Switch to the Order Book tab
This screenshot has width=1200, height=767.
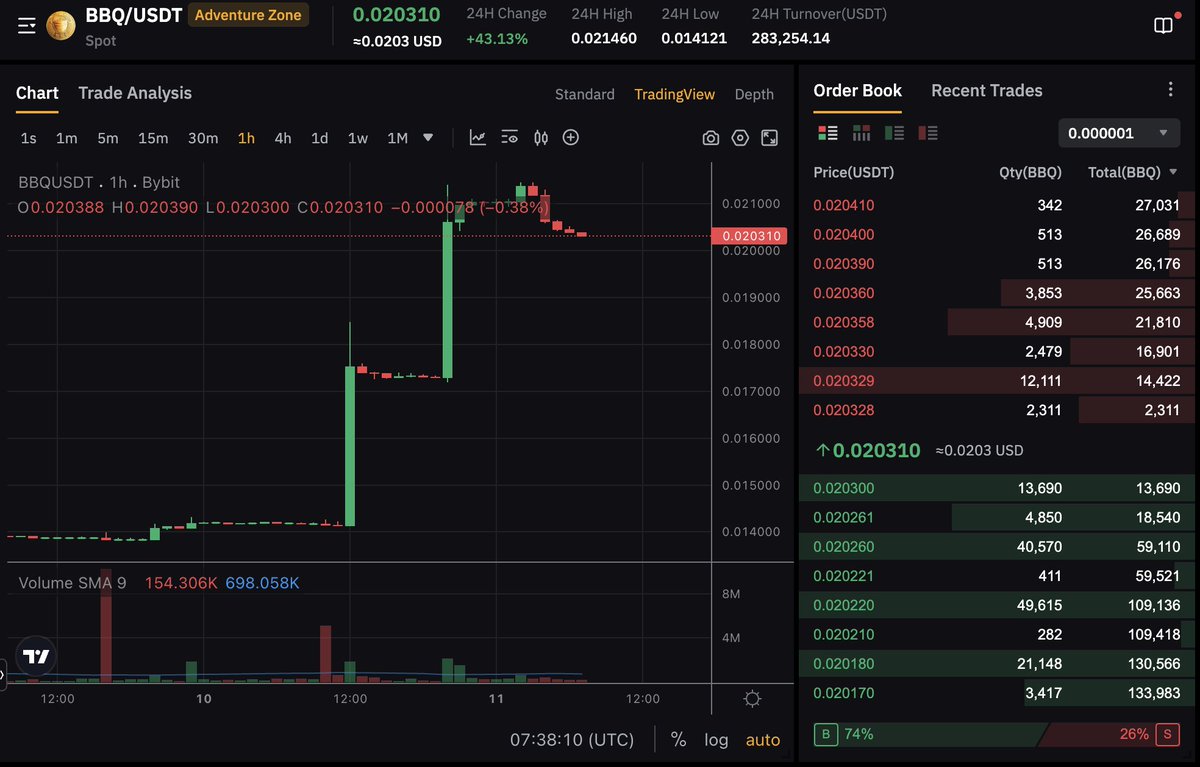point(858,90)
